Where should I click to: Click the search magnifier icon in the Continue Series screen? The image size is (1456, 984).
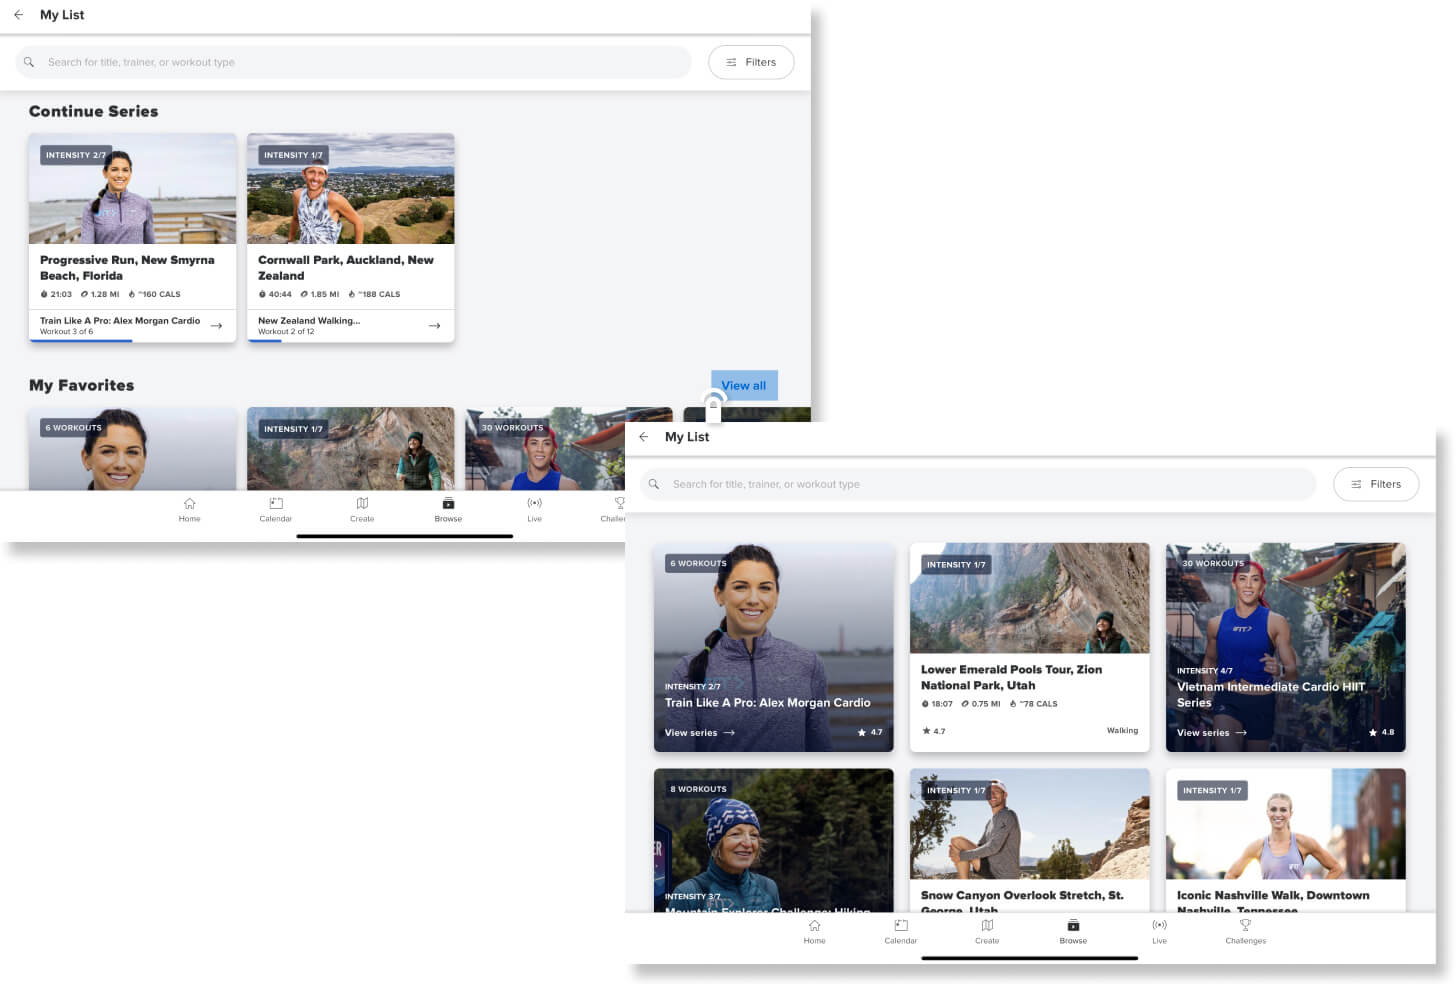click(x=29, y=62)
